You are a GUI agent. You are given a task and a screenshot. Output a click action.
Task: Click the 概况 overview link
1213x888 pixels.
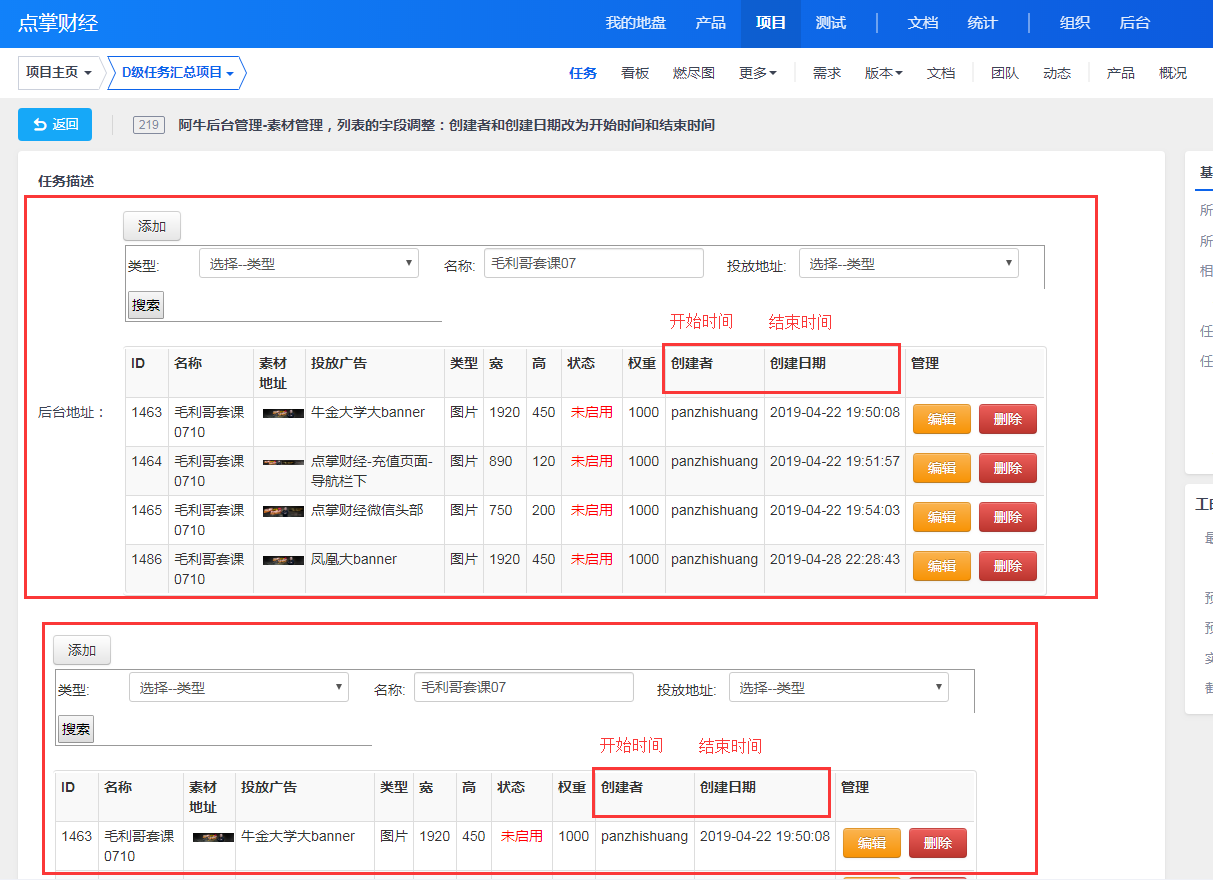coord(1172,73)
